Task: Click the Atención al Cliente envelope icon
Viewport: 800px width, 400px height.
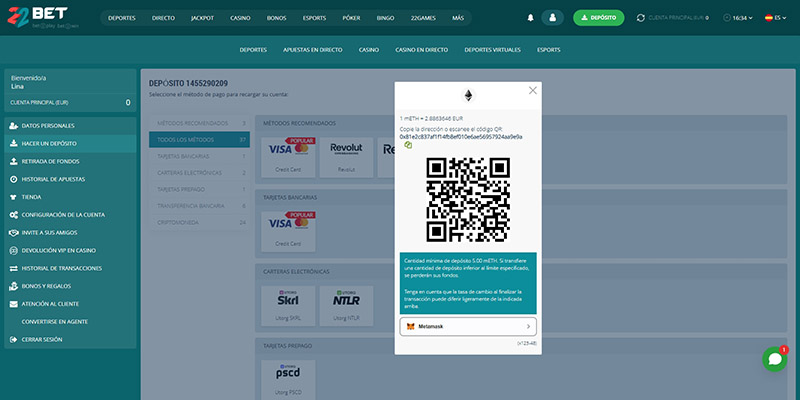Action: [x=14, y=304]
